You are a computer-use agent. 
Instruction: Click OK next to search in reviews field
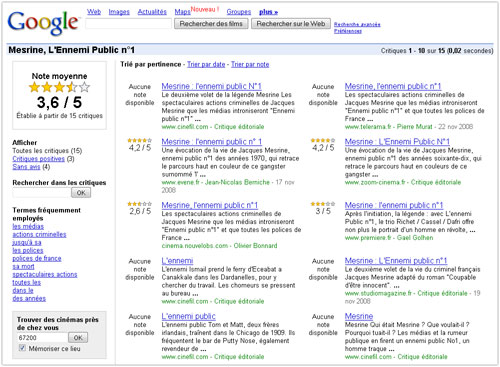click(81, 193)
